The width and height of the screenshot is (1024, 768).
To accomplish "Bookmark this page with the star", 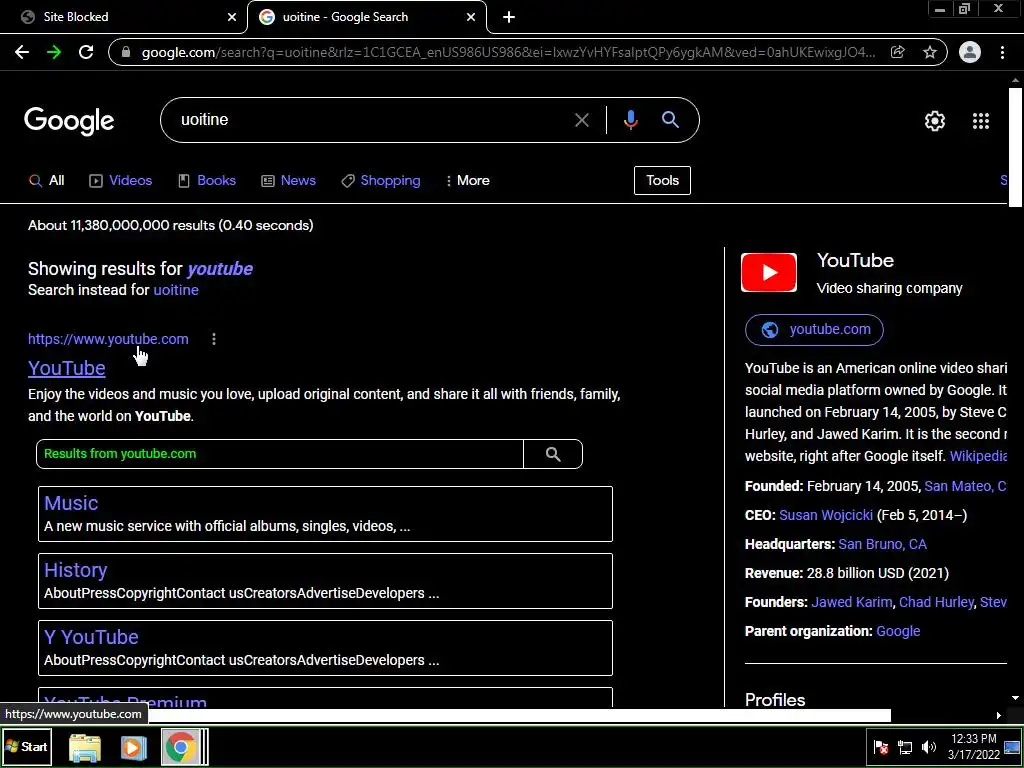I will click(x=930, y=52).
